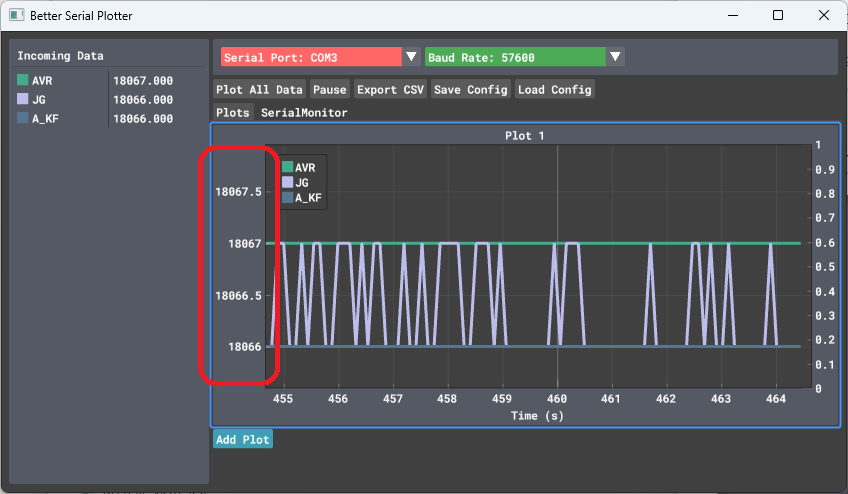Minimize the Better Serial Plotter window
Image resolution: width=848 pixels, height=494 pixels.
click(733, 15)
